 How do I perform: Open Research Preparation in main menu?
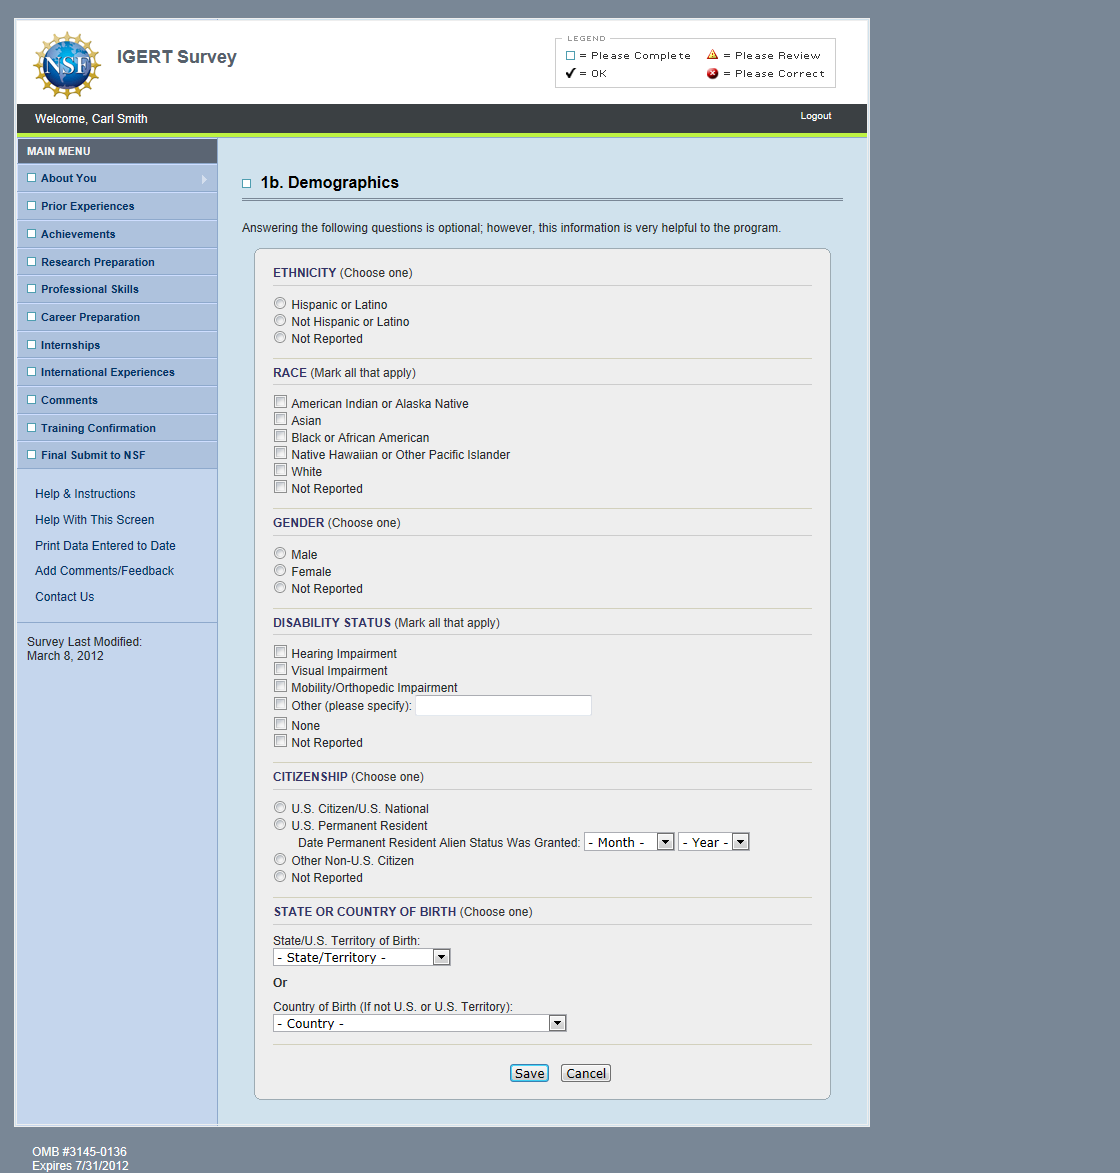[x=98, y=262]
